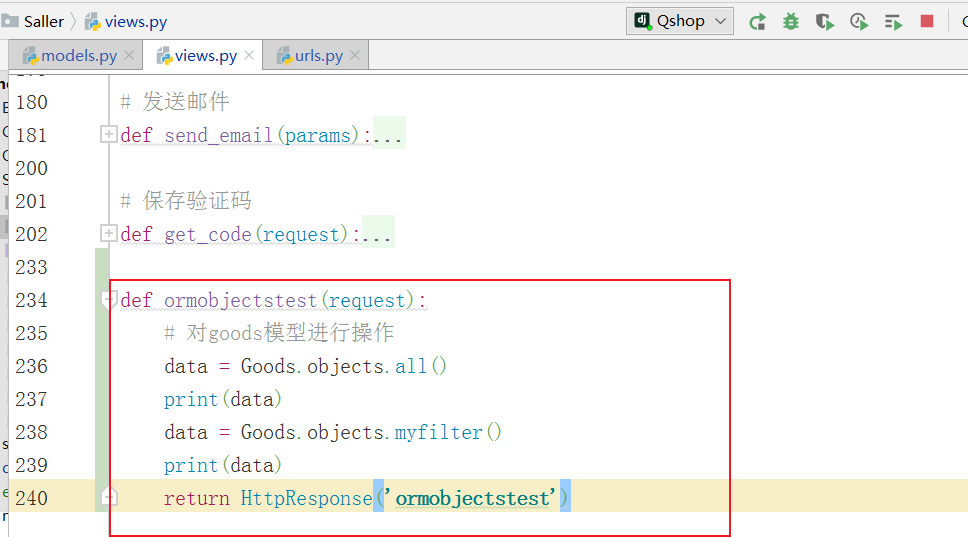
Task: Click the comment '# 保存验证码'
Action: (x=186, y=201)
